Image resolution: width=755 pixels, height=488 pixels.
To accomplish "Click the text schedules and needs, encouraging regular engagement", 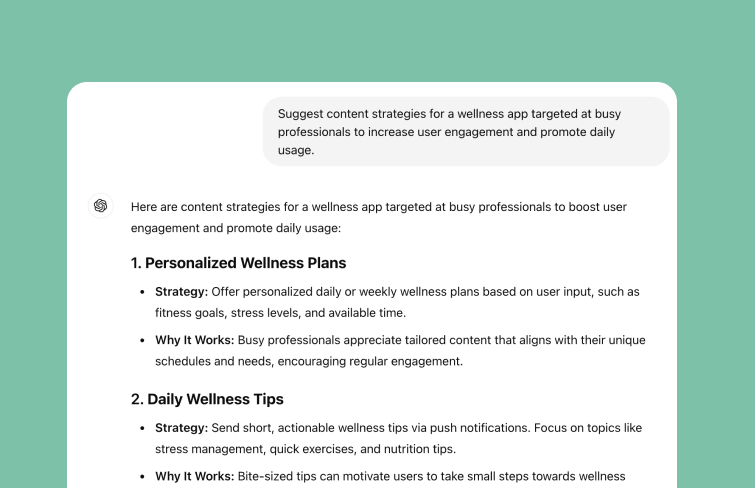I will pyautogui.click(x=309, y=361).
